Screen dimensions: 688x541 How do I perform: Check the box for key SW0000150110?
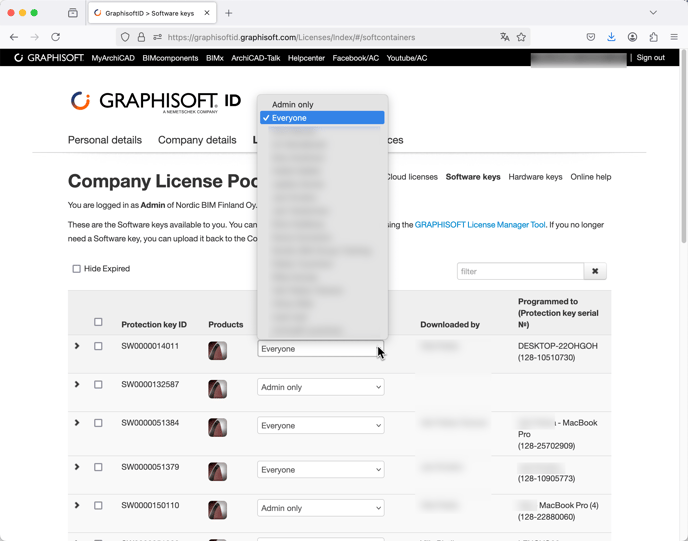click(x=98, y=505)
